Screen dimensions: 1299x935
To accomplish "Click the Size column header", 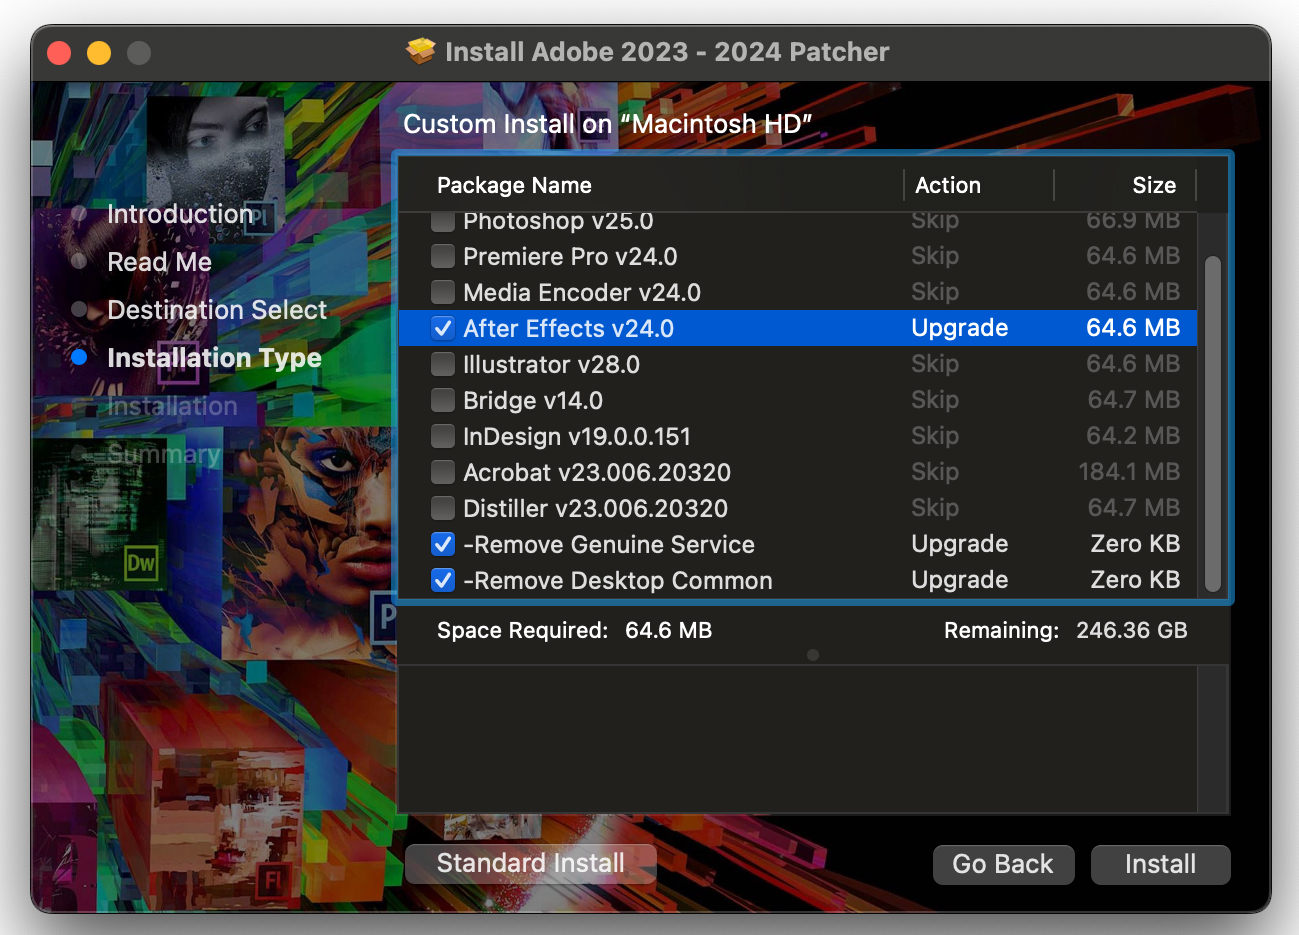I will pyautogui.click(x=1155, y=185).
